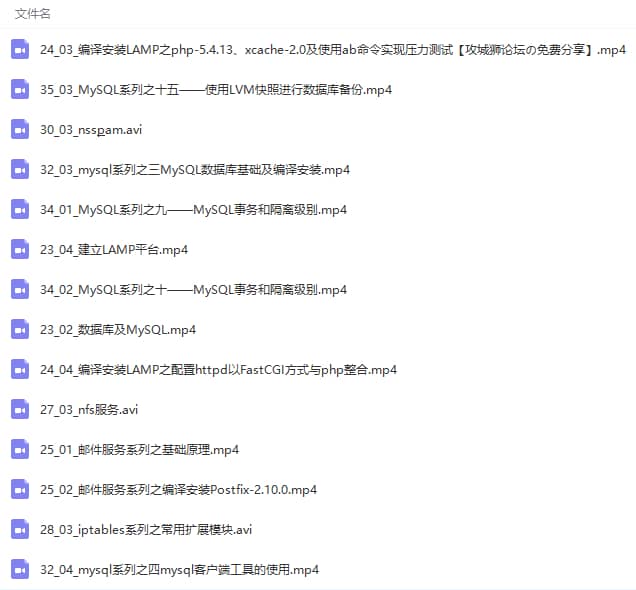The image size is (636, 590).
Task: Click video icon for 24_03 LAMP php-5.4.13 file
Action: coord(20,49)
